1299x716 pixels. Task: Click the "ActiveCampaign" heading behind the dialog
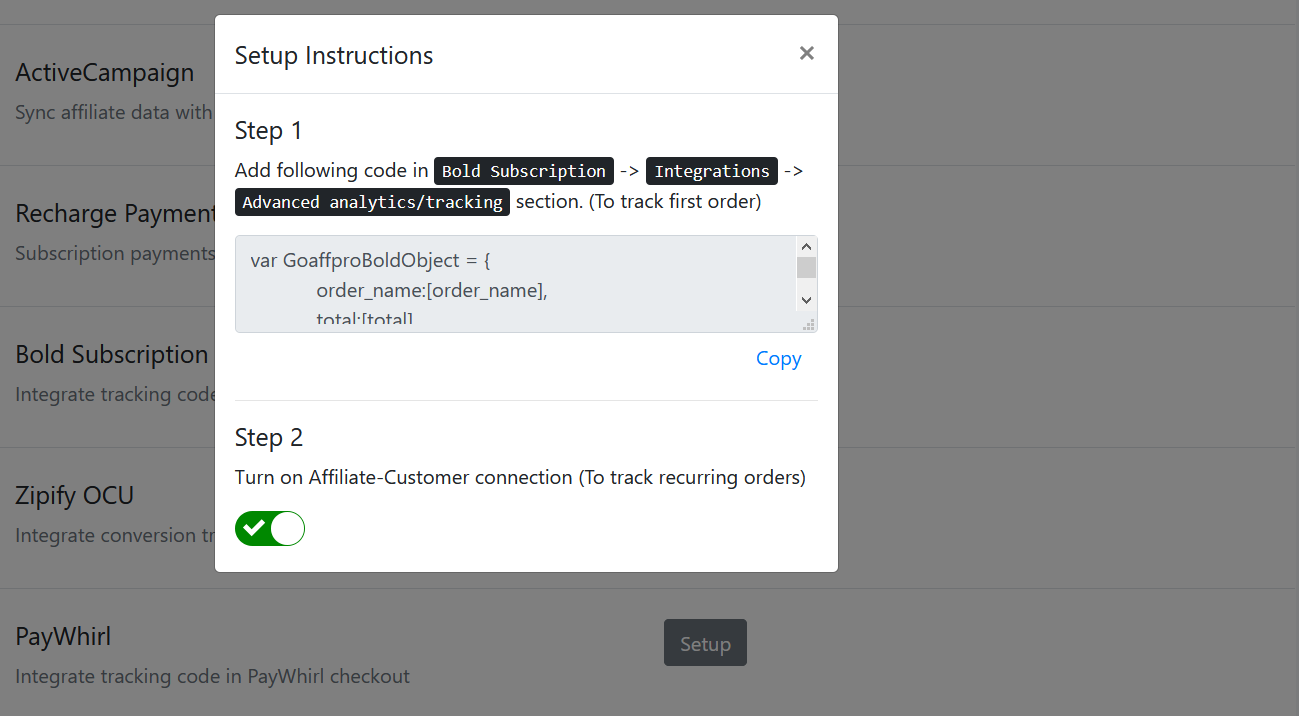point(105,73)
